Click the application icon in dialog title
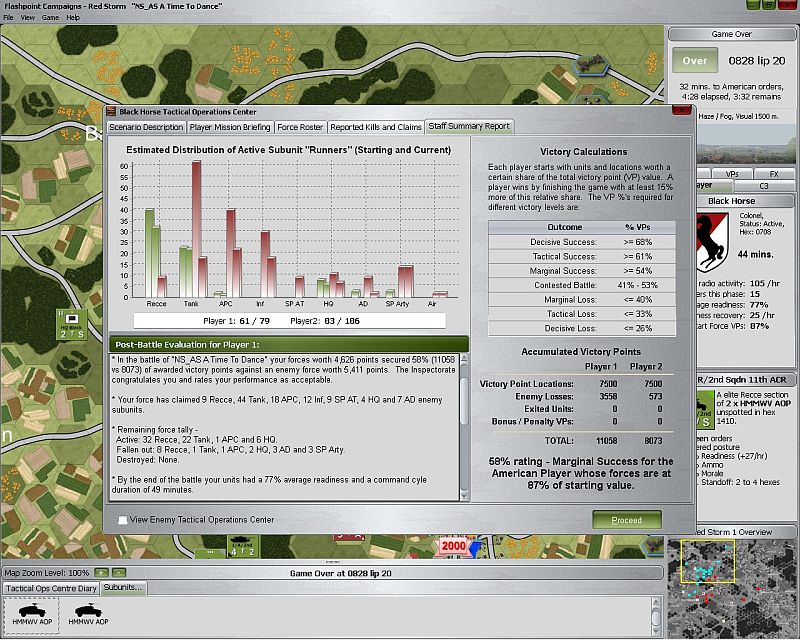This screenshot has width=800, height=640. [x=112, y=111]
